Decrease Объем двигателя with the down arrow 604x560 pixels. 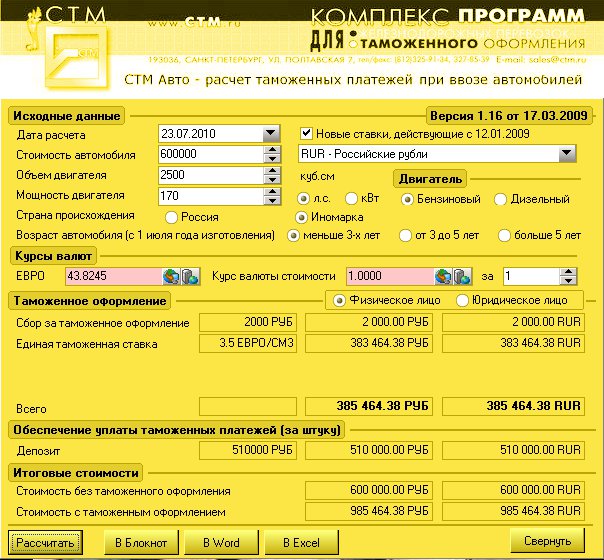pyautogui.click(x=272, y=179)
